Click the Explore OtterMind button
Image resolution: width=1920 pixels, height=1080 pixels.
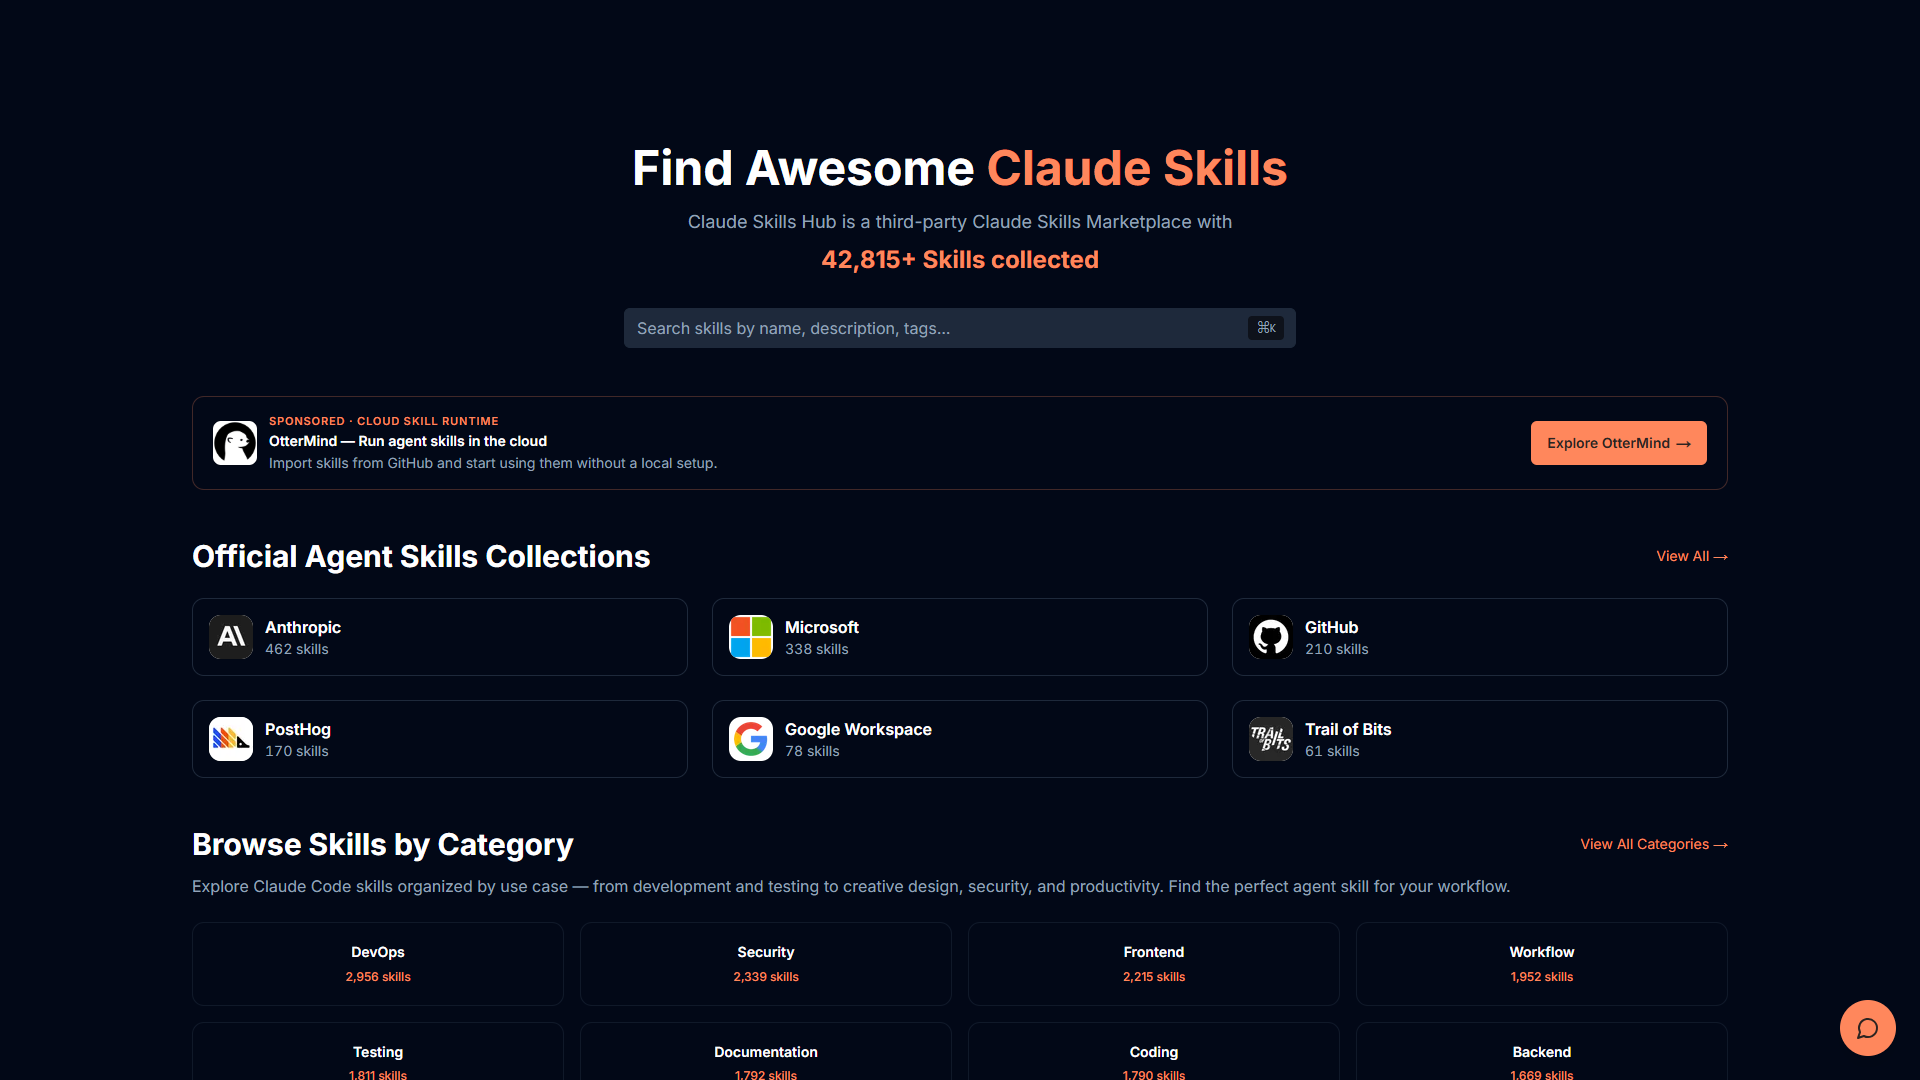[x=1618, y=443]
